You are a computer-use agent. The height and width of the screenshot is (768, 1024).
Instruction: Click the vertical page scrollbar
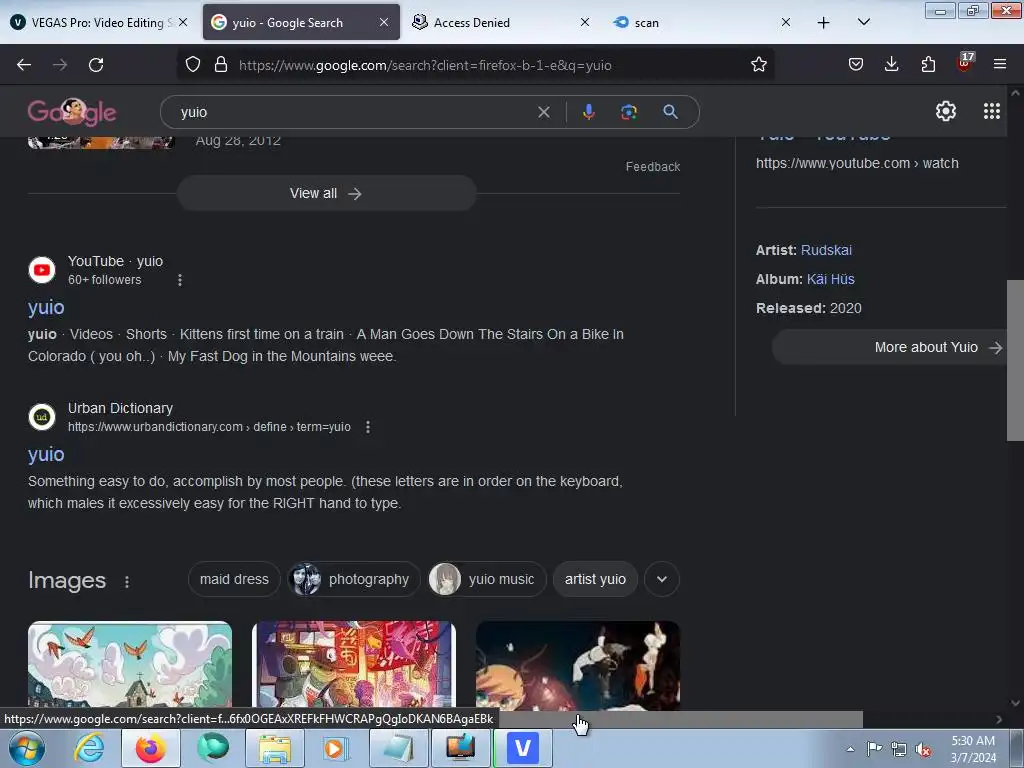1015,360
